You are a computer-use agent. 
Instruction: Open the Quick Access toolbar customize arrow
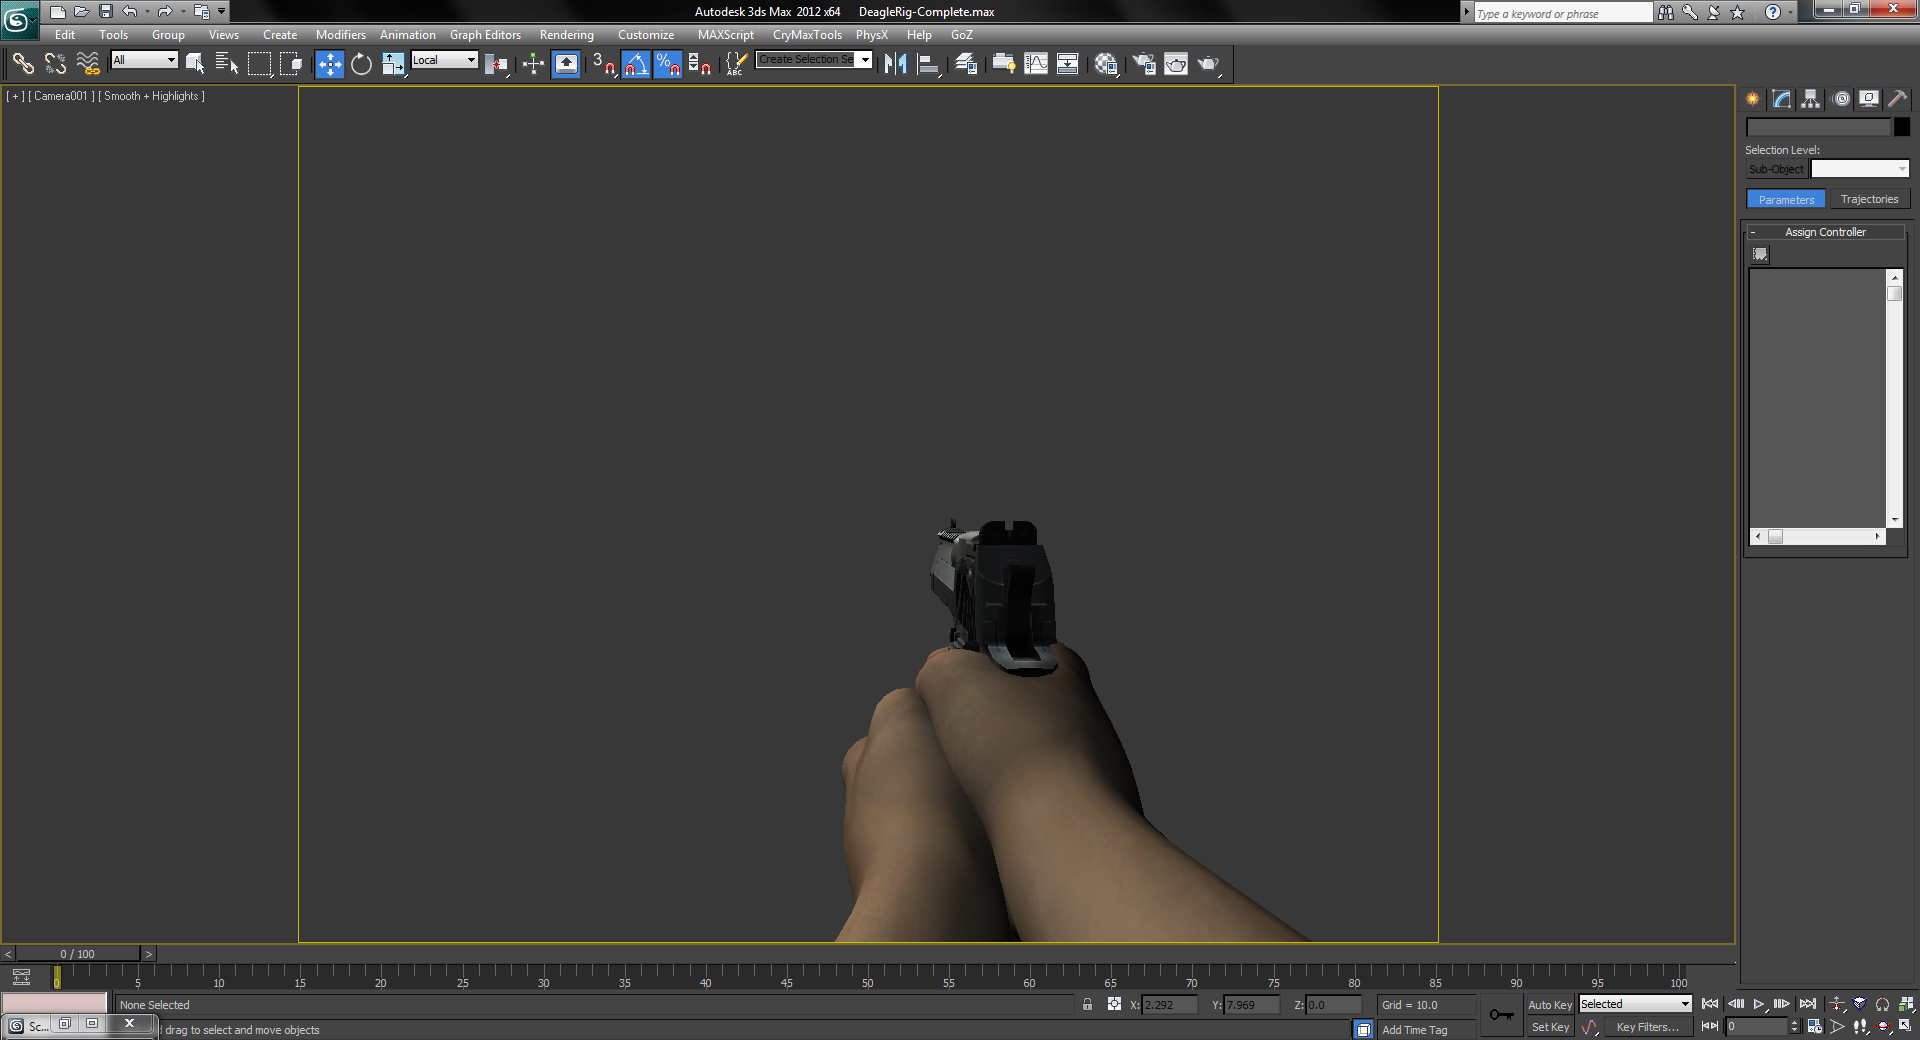click(x=222, y=12)
